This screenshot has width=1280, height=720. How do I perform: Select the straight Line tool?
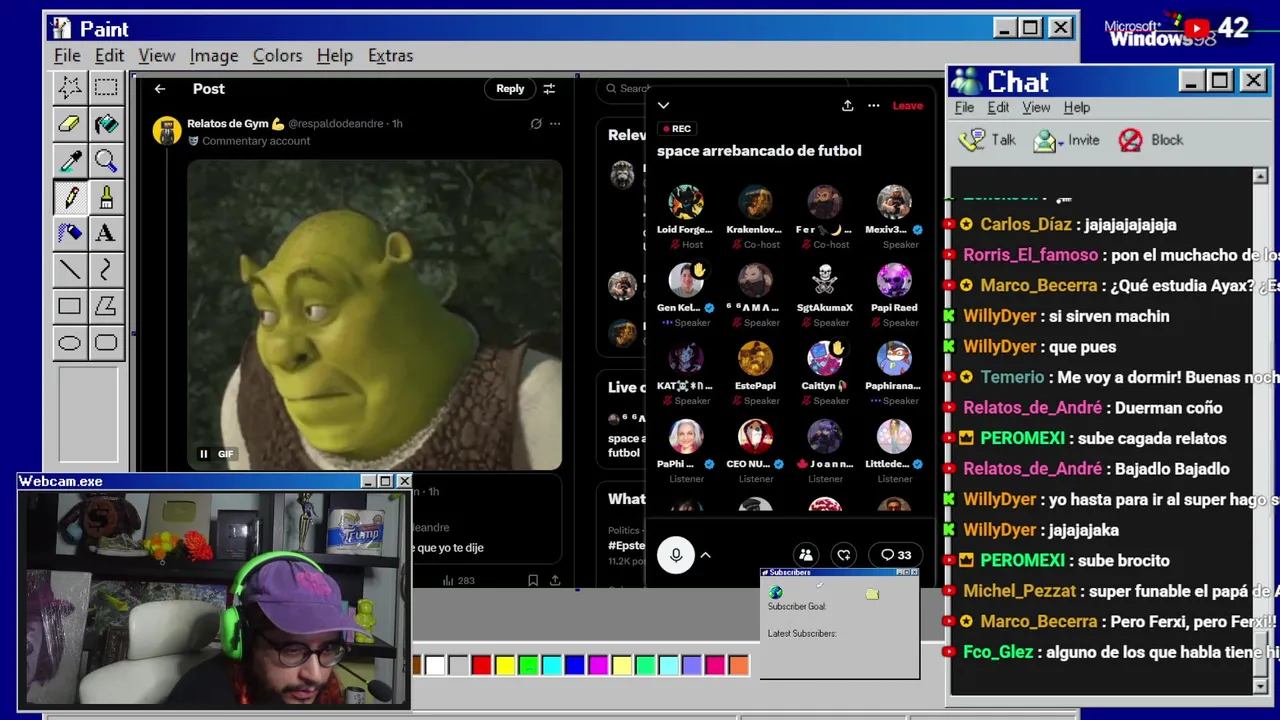pos(69,269)
